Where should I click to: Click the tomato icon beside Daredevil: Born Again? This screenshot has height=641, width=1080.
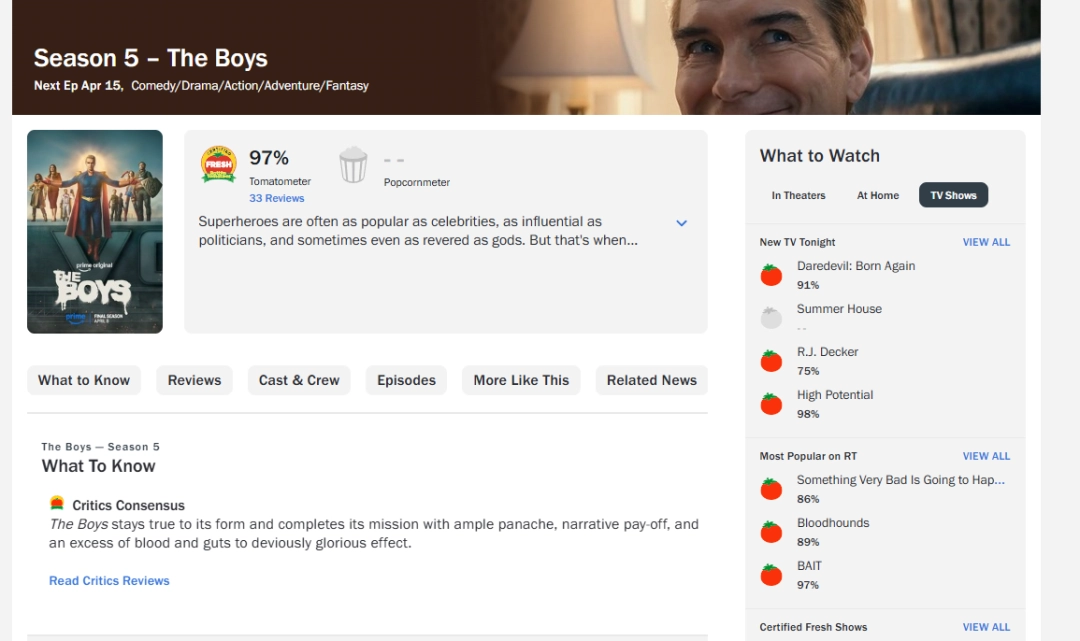pos(771,275)
